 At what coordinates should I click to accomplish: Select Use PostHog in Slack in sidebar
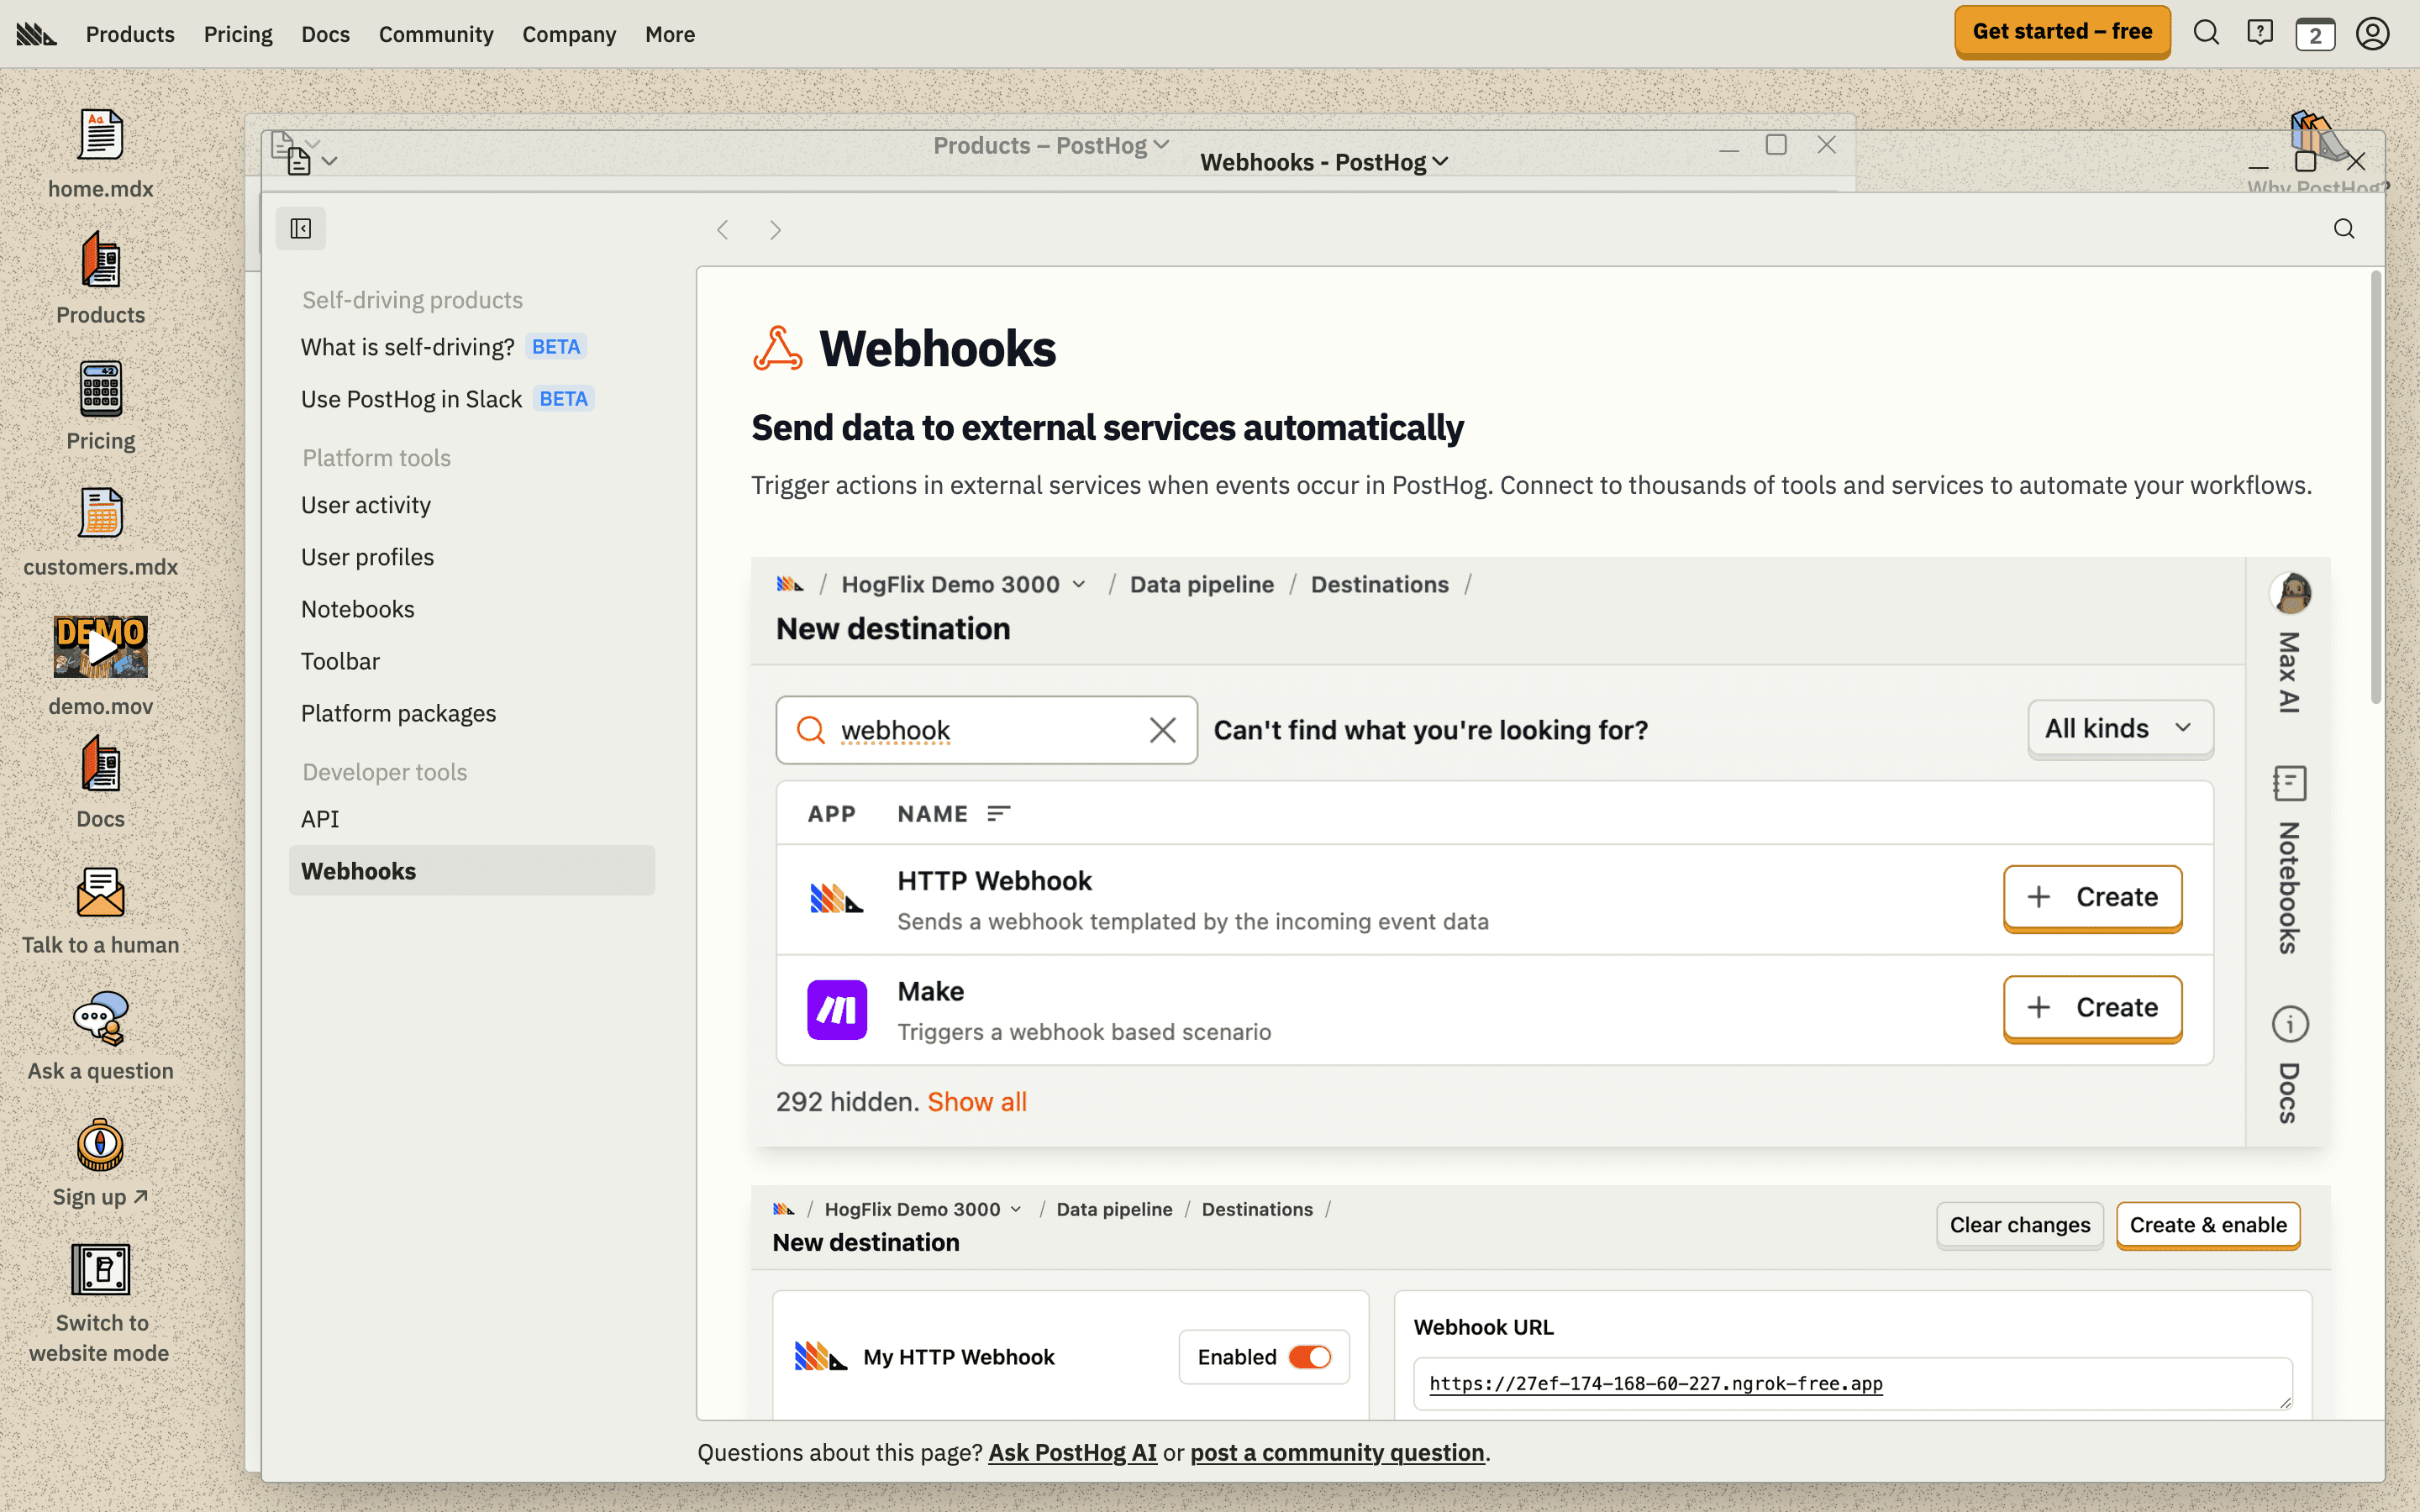(x=472, y=399)
